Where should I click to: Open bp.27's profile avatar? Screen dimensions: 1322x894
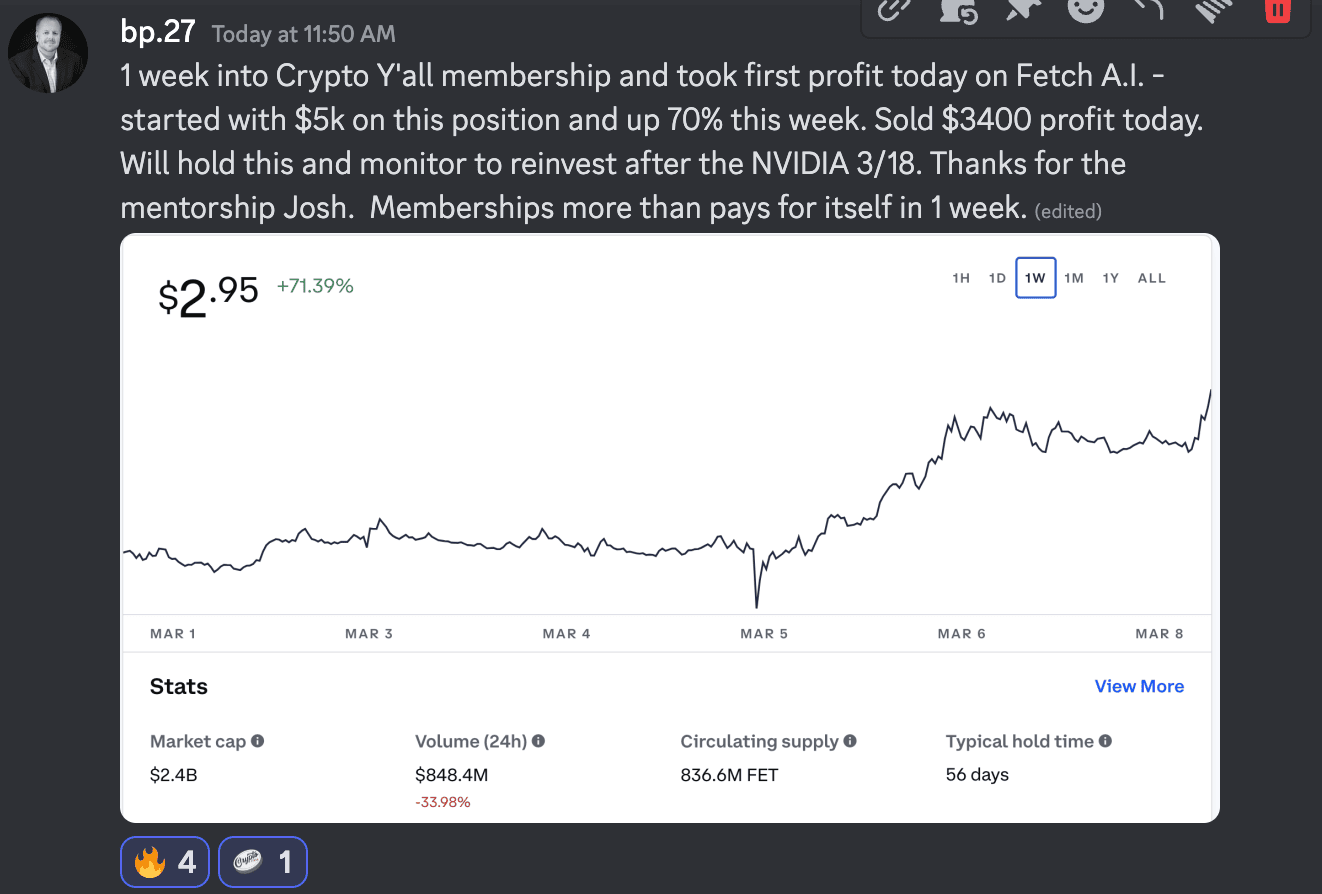point(48,53)
